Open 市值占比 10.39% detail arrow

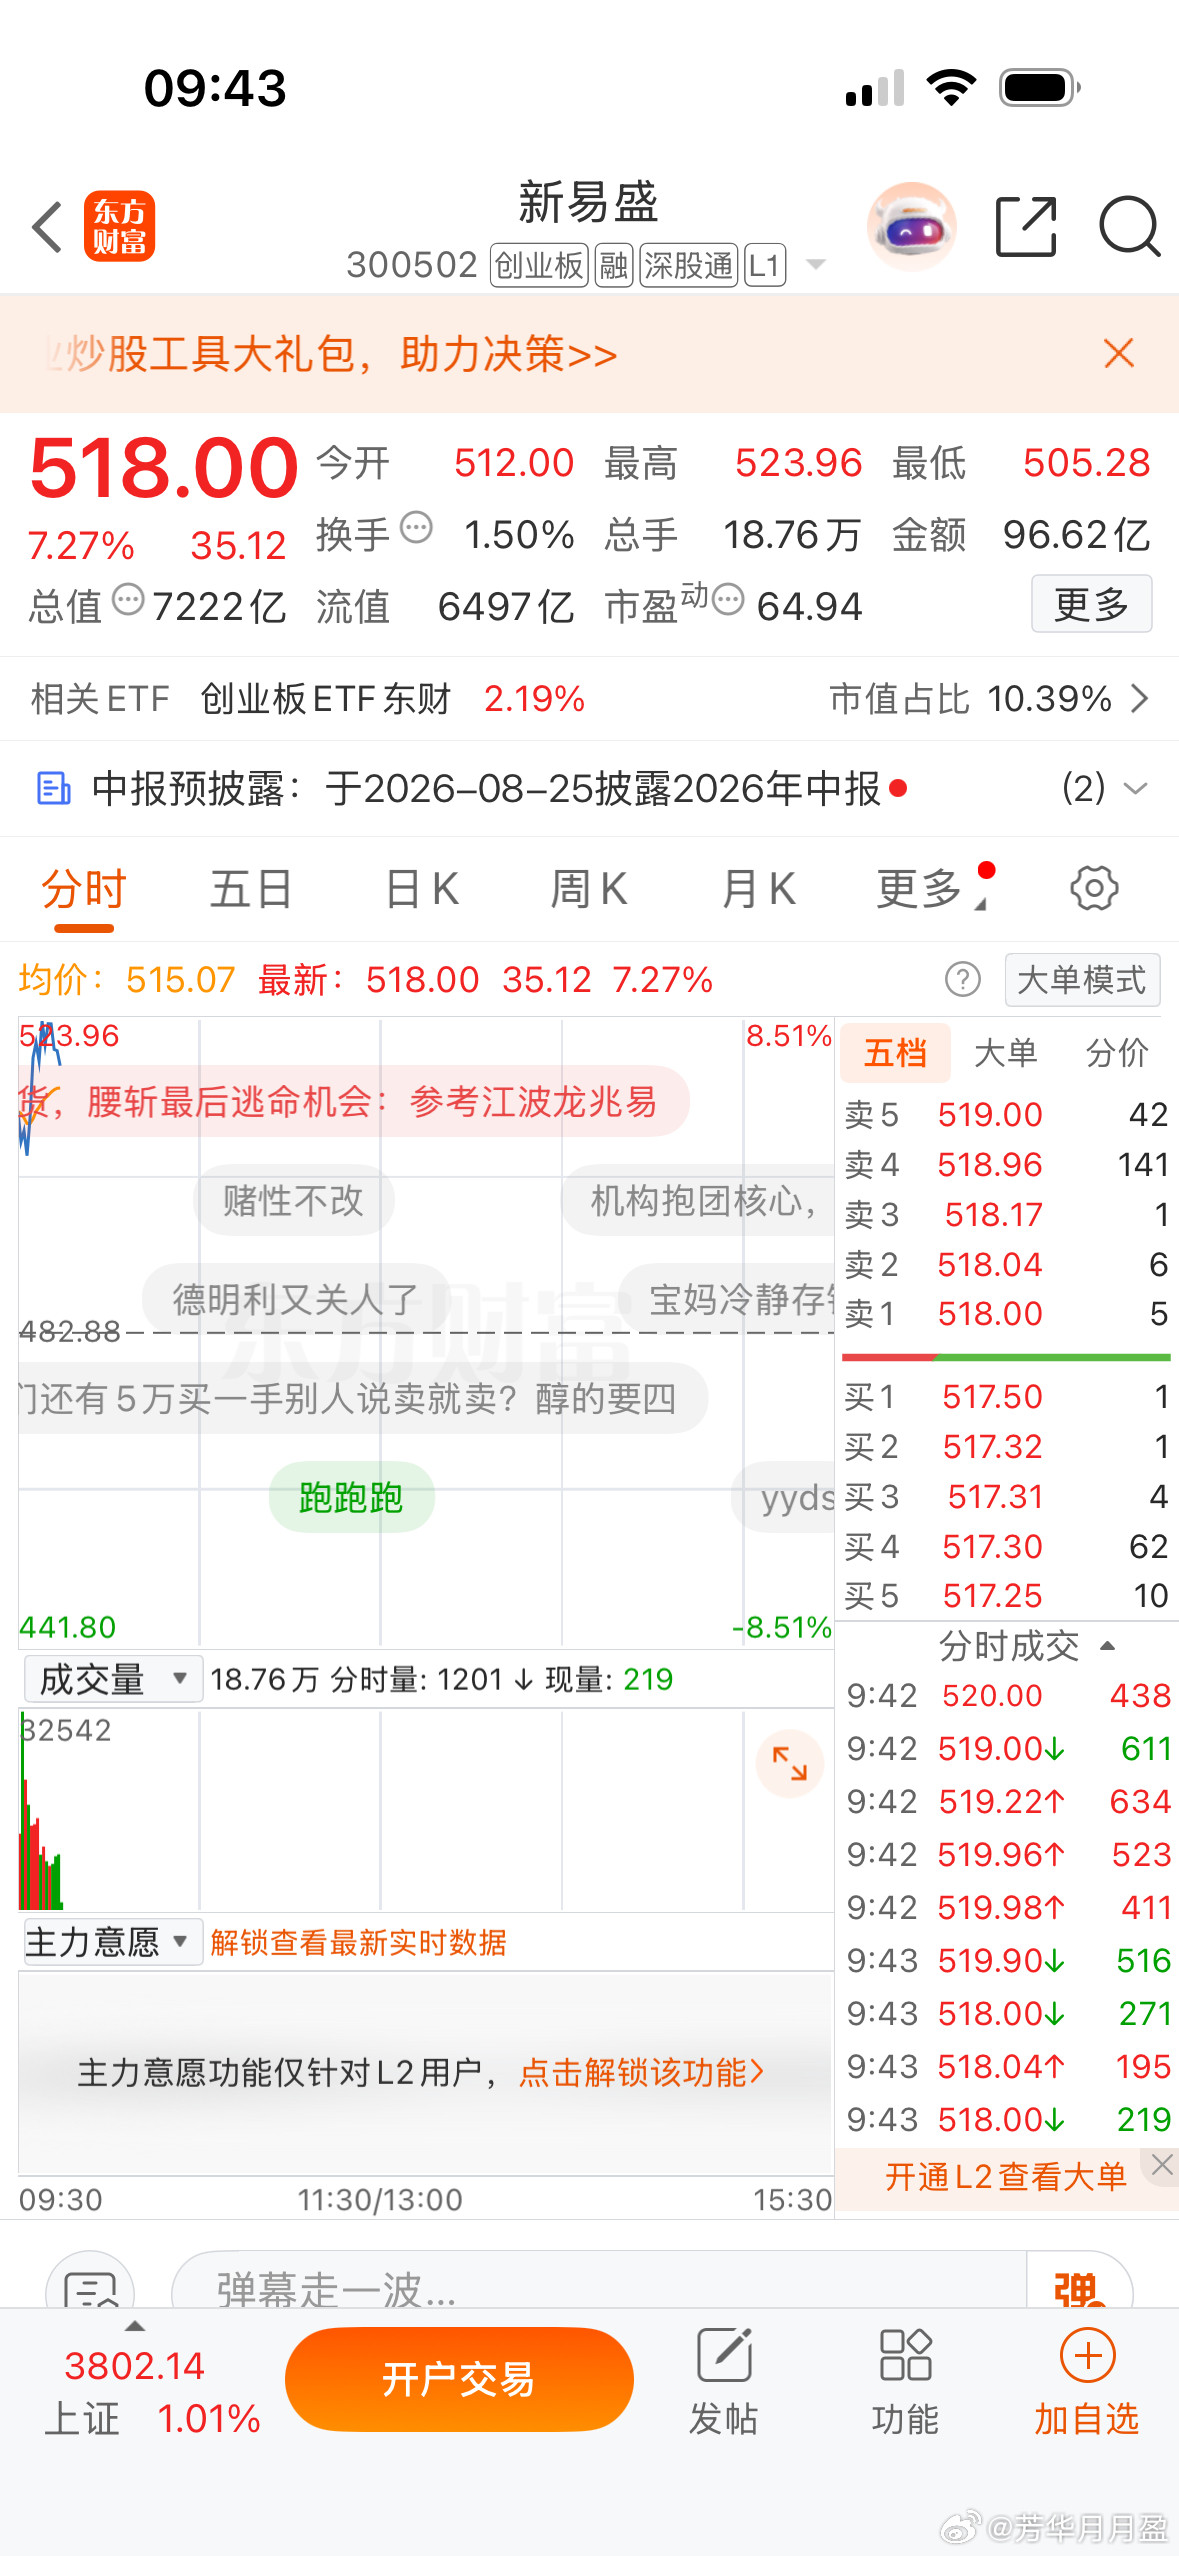click(x=1139, y=698)
